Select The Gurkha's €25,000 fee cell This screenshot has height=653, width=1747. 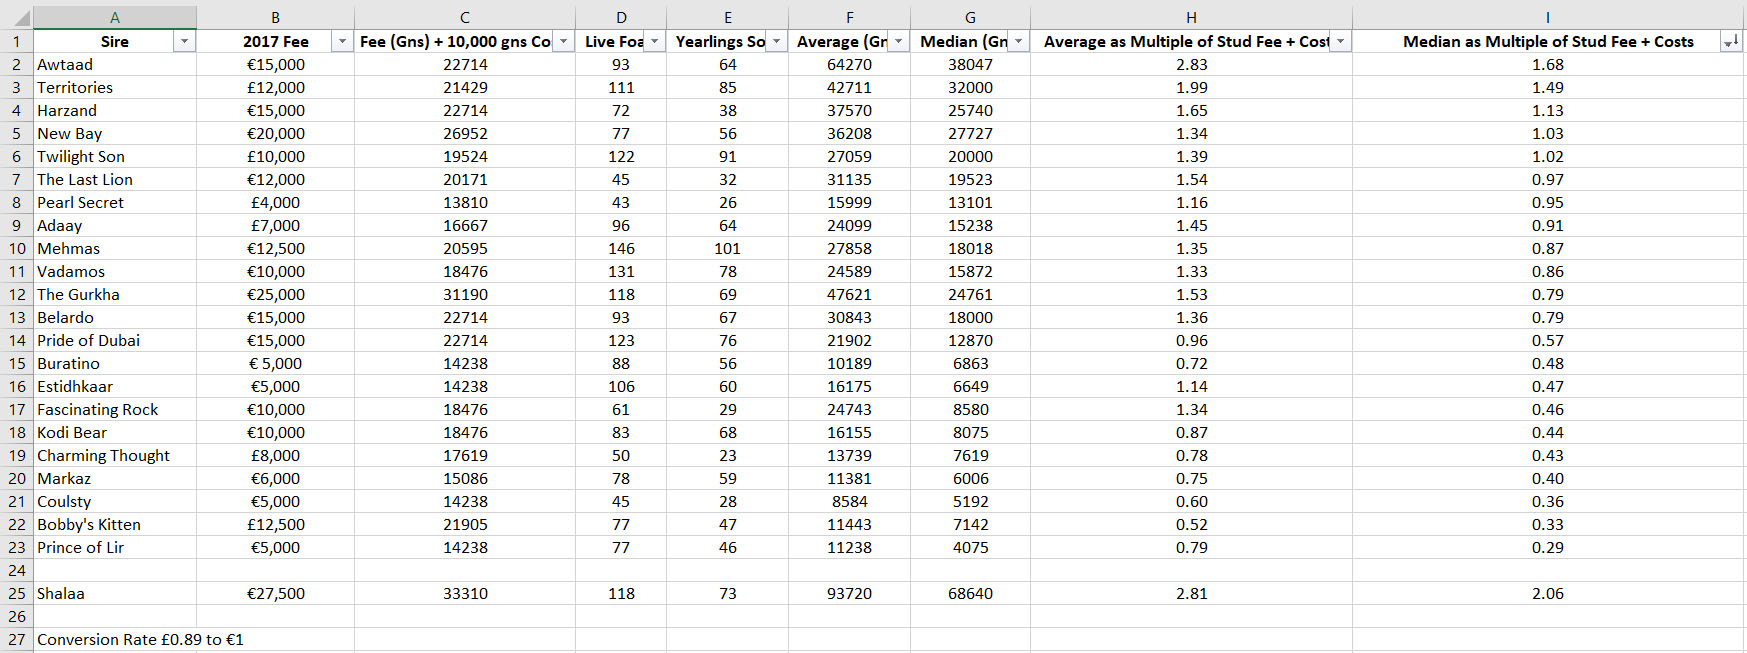click(275, 294)
